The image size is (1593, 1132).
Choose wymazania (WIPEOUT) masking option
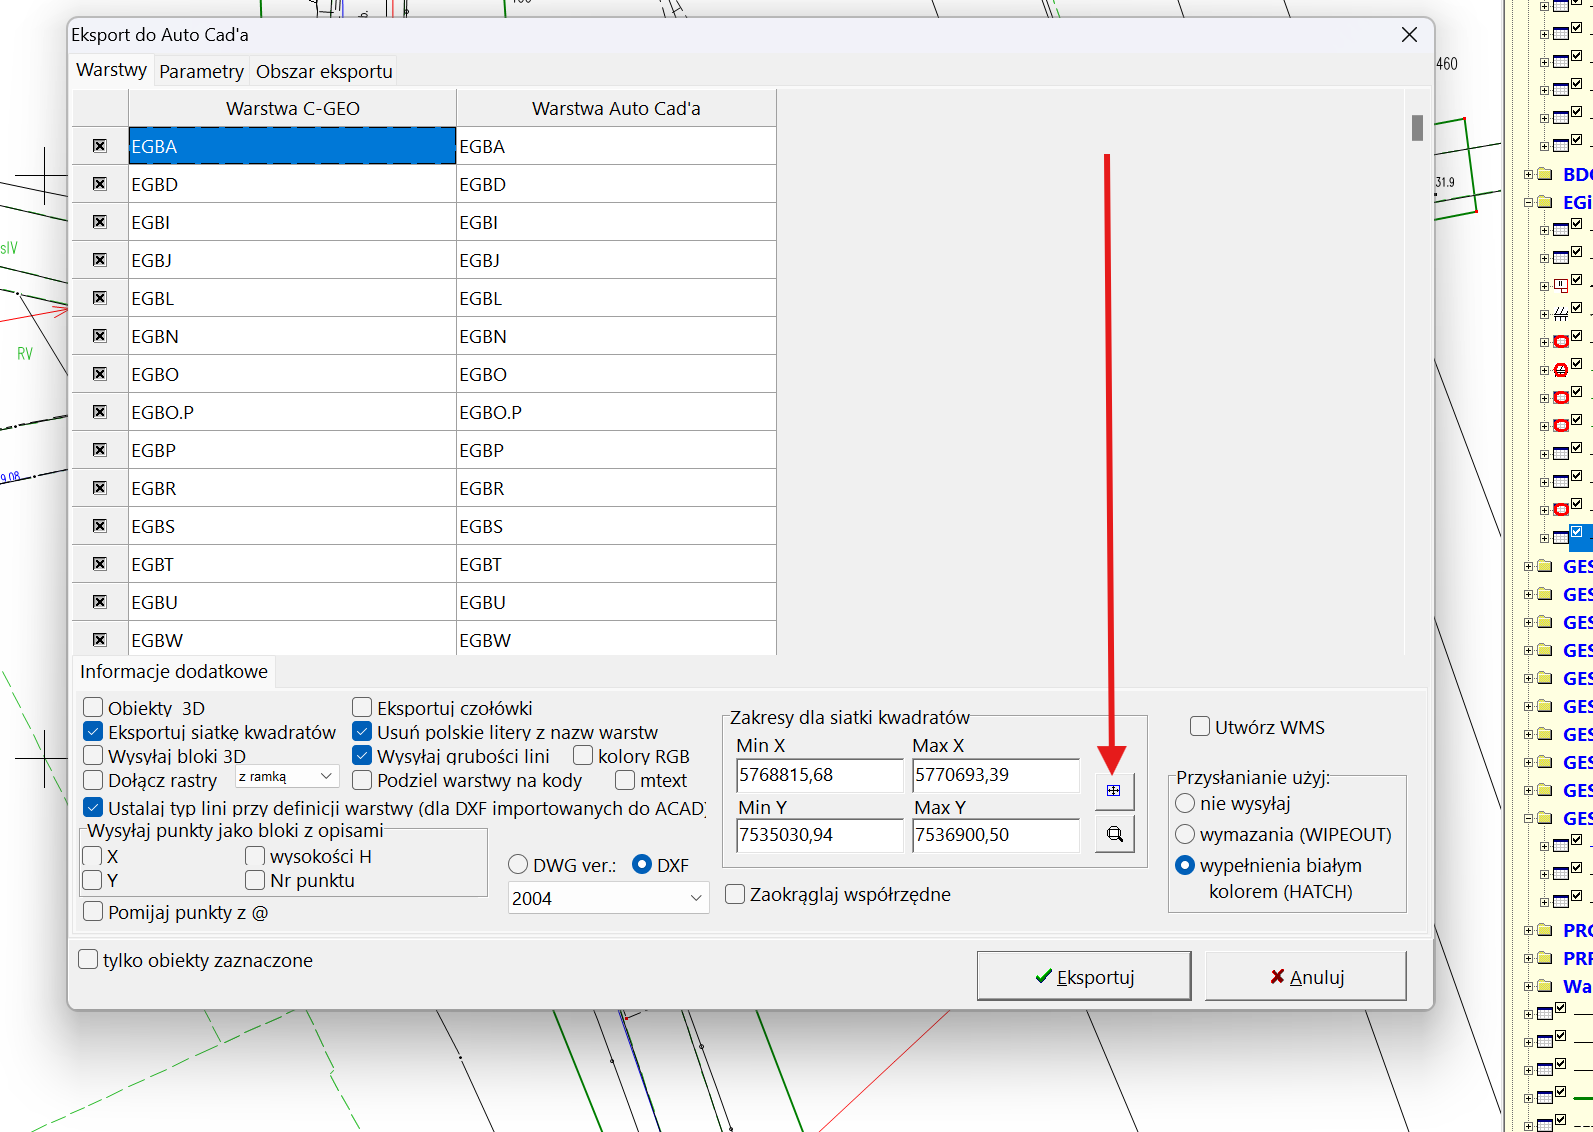(1185, 834)
